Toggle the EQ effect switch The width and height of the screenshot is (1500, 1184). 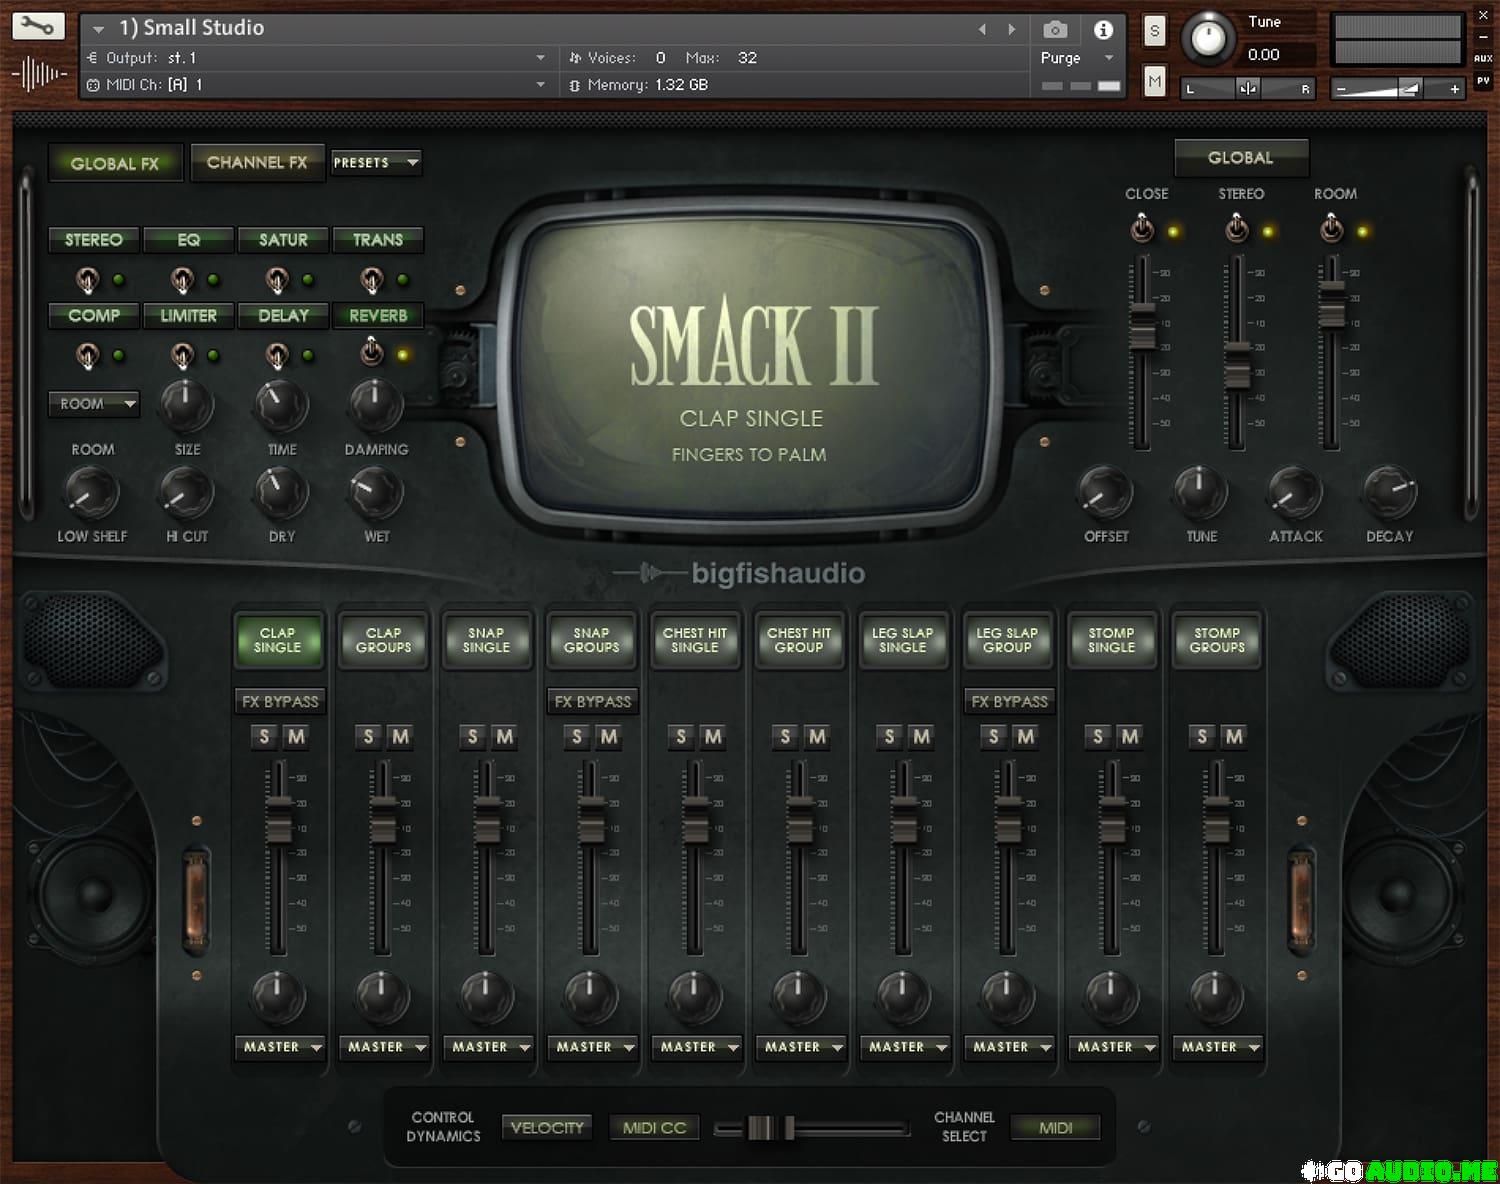tap(182, 280)
